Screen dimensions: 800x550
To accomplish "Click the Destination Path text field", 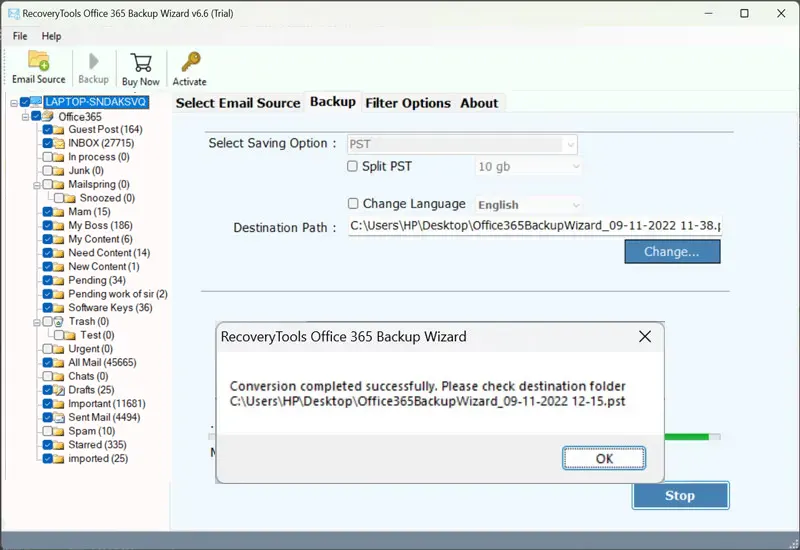I will [x=534, y=227].
